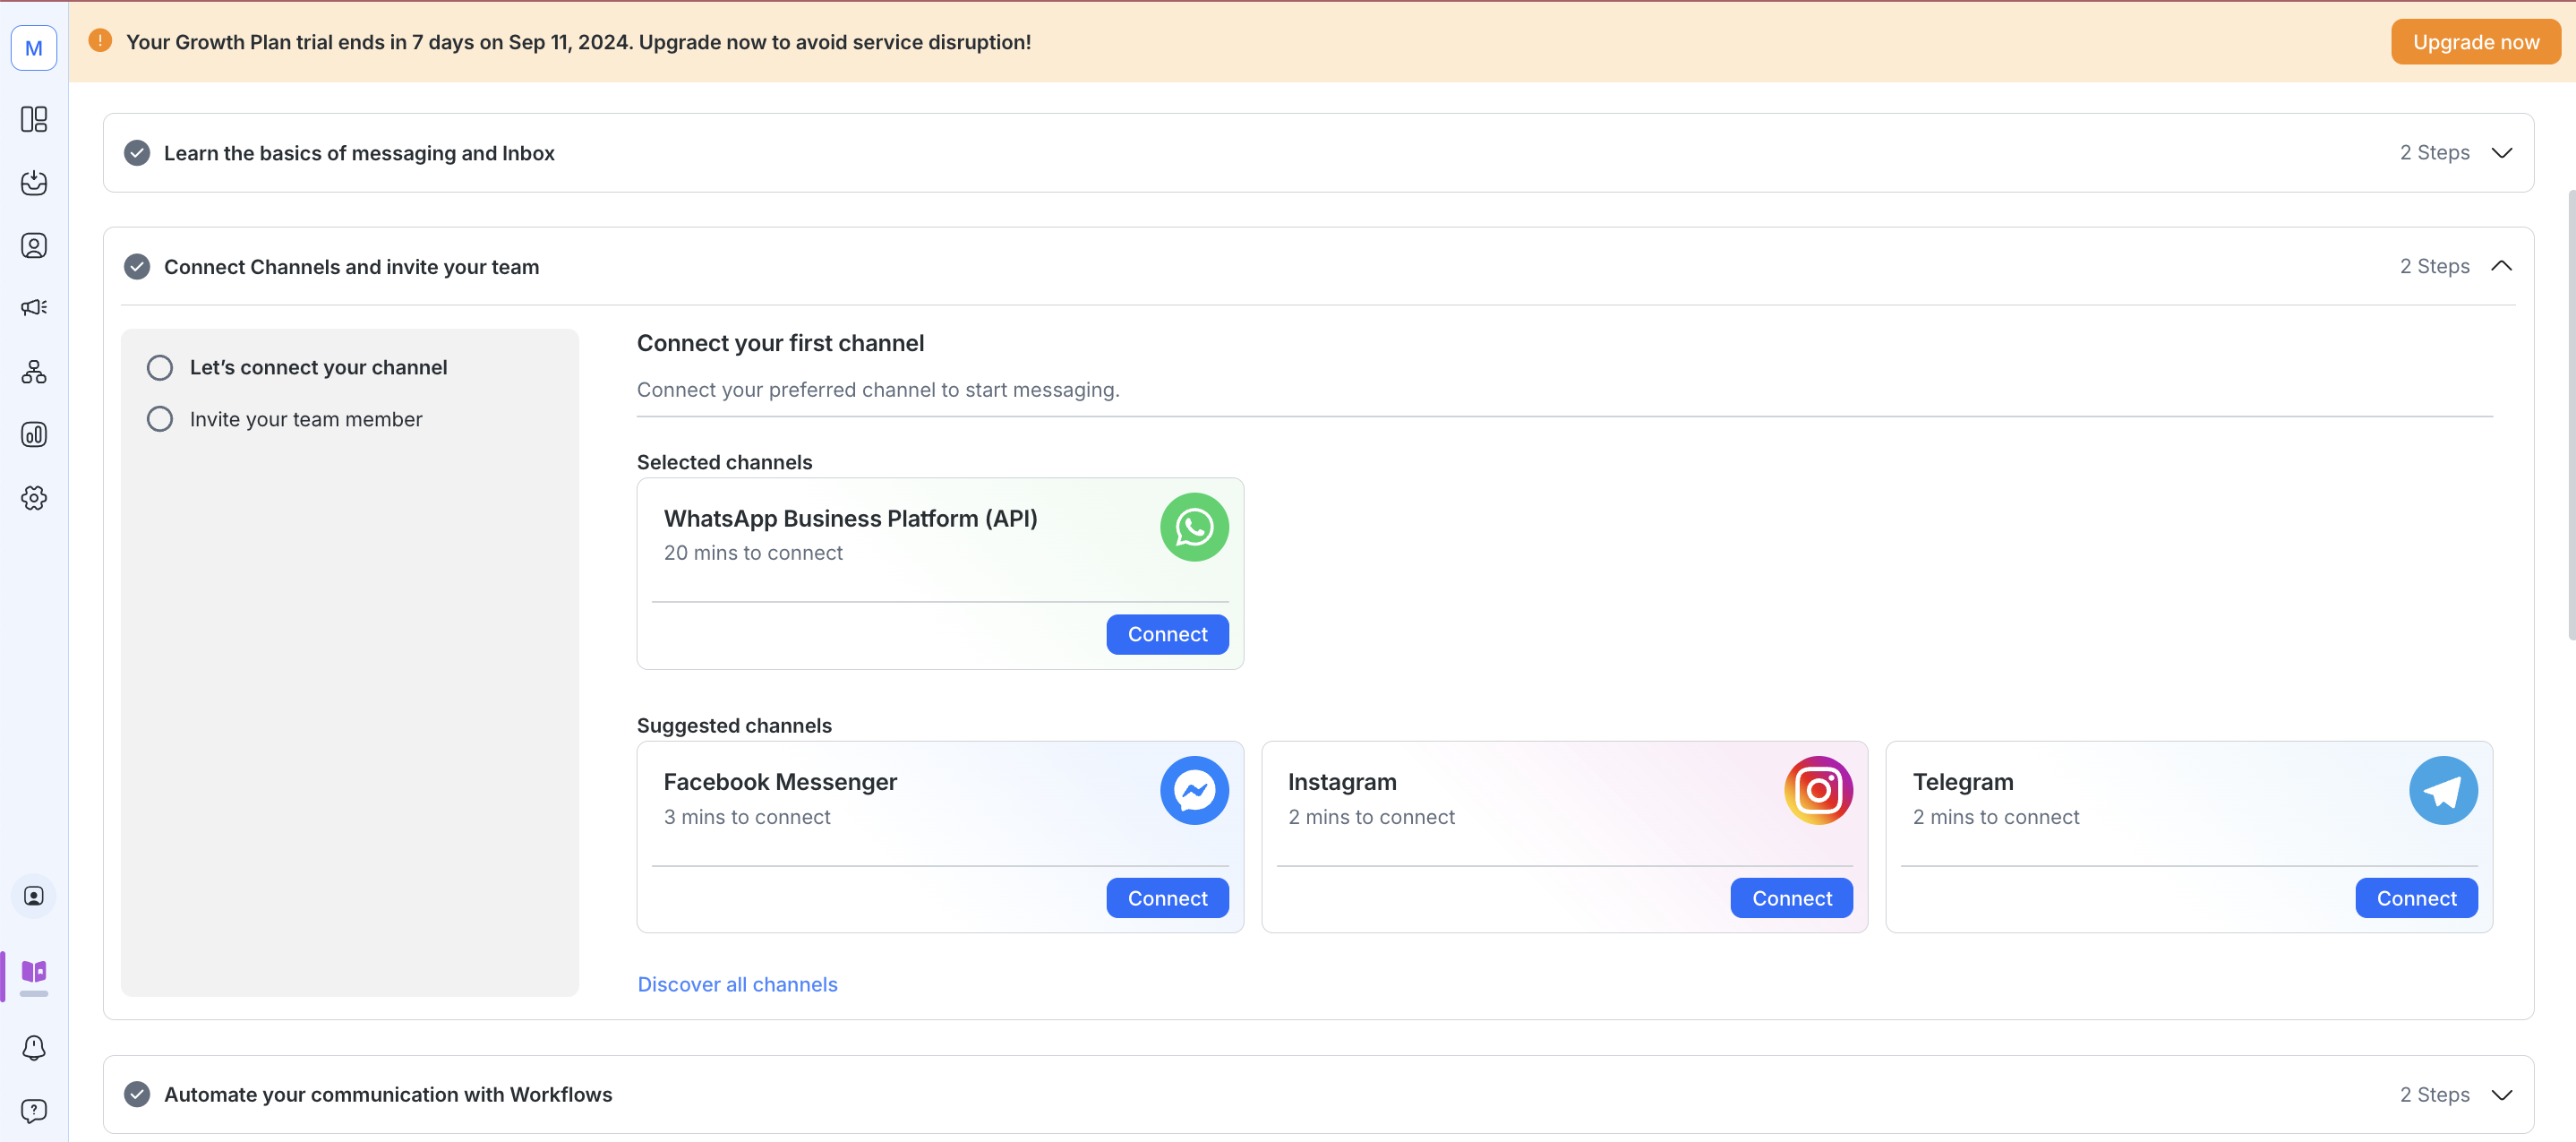2576x1142 pixels.
Task: Open the Workflows sidebar icon
Action: pos(34,372)
